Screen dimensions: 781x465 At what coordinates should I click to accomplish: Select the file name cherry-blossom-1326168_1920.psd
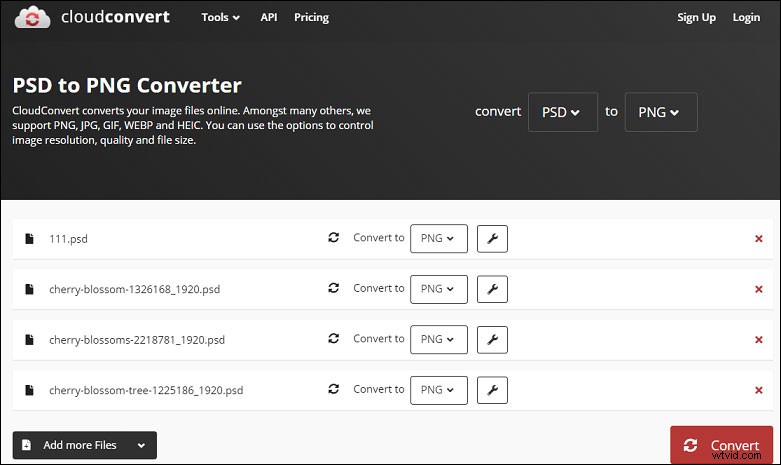point(134,289)
